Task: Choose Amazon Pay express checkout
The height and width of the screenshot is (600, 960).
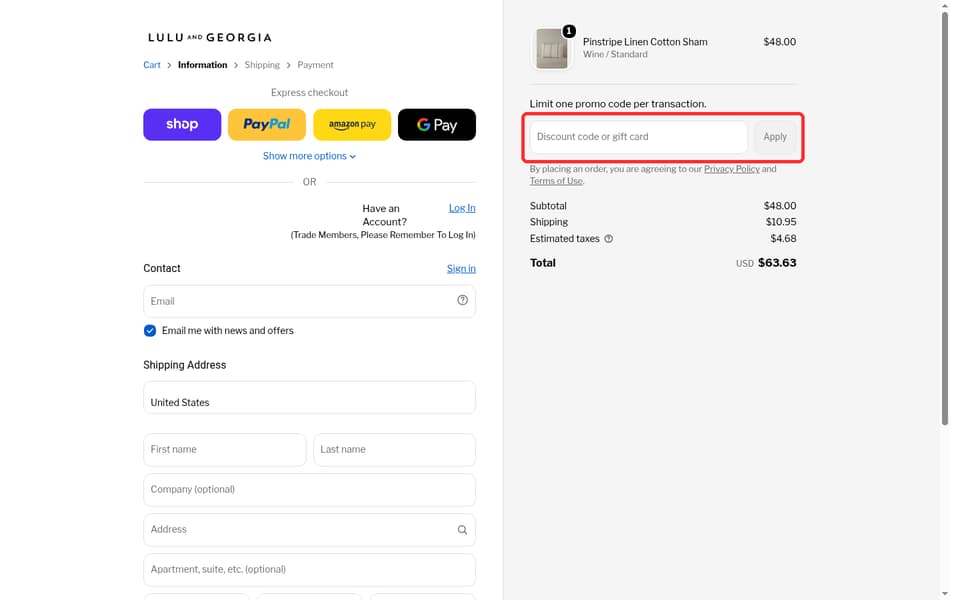Action: point(352,124)
